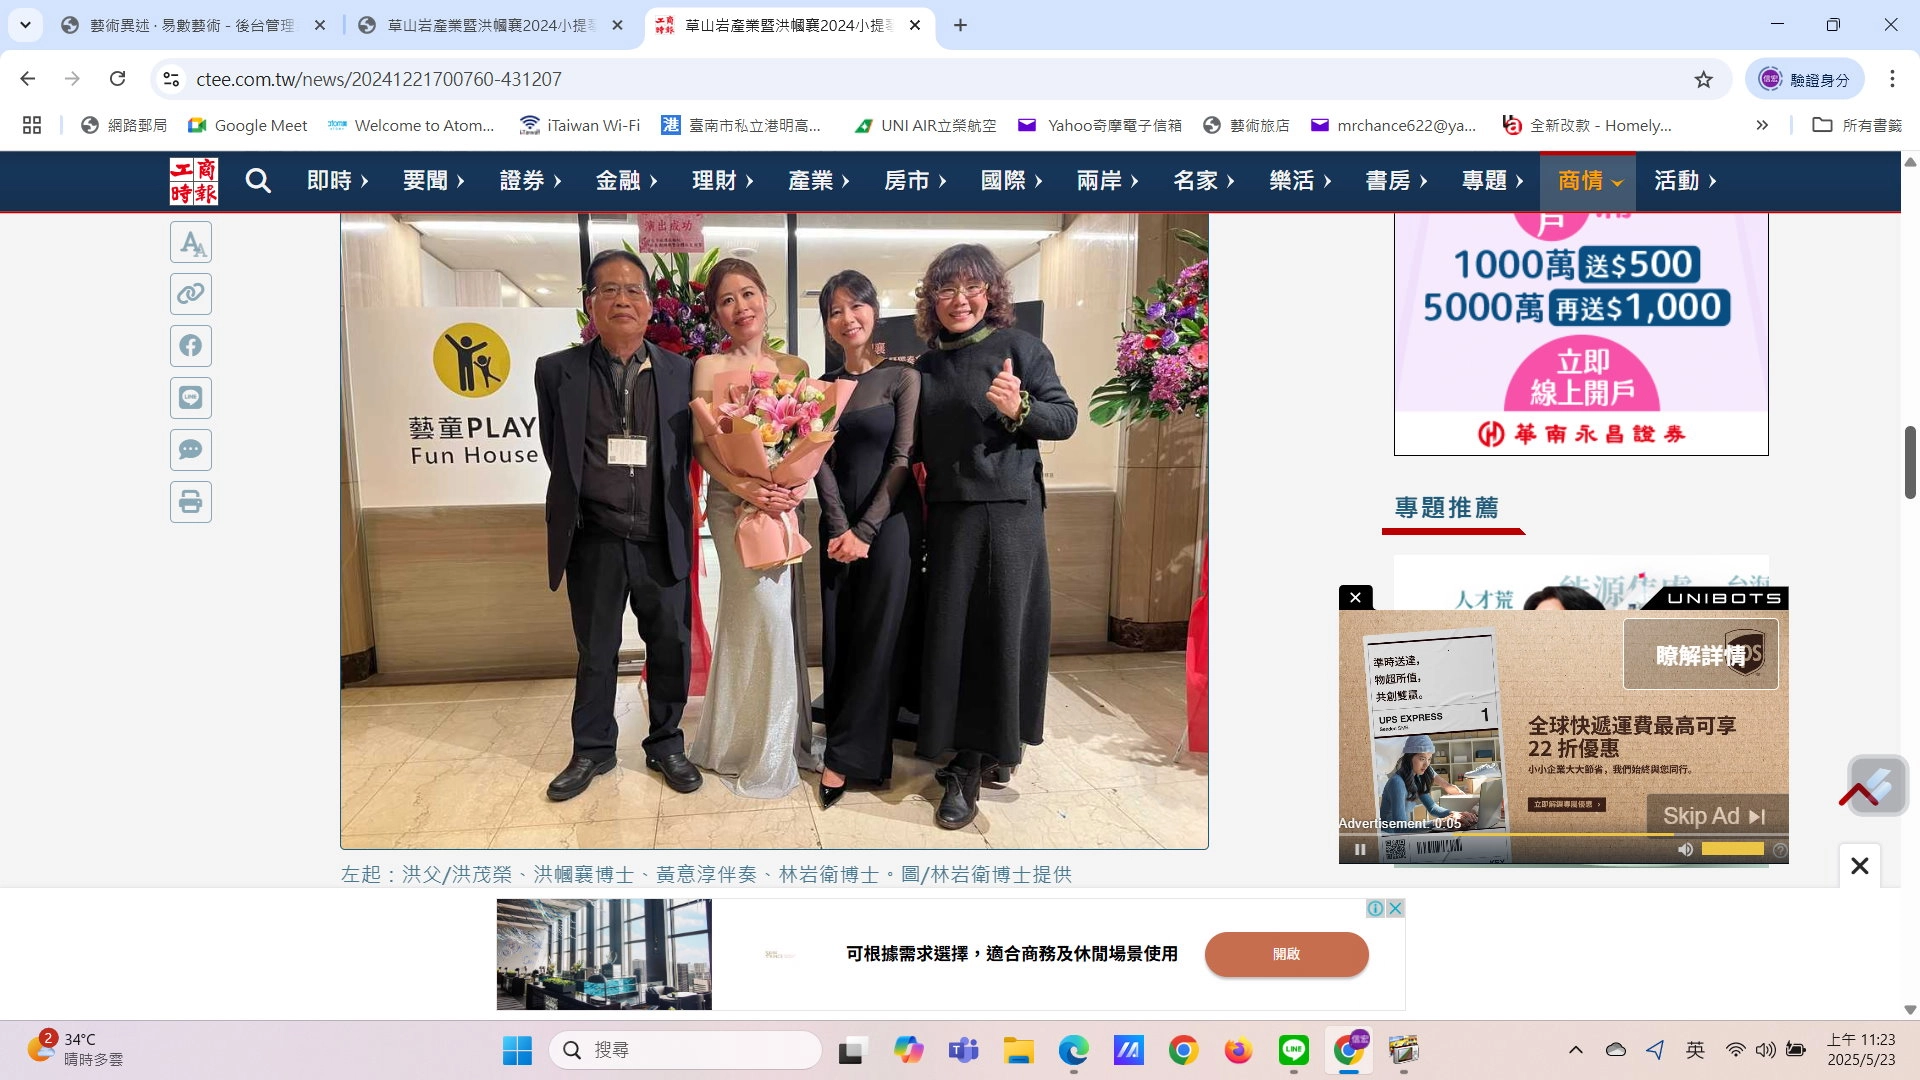Image resolution: width=1920 pixels, height=1080 pixels.
Task: Share article on Facebook icon
Action: pyautogui.click(x=190, y=346)
